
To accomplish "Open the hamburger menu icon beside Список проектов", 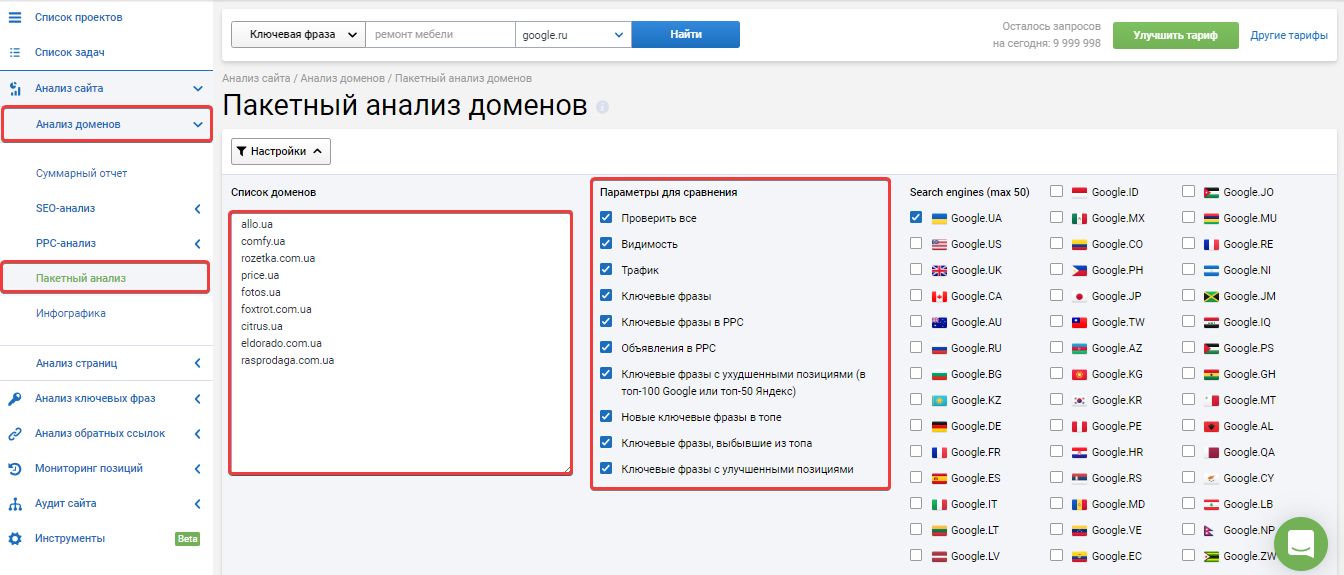I will (x=15, y=18).
